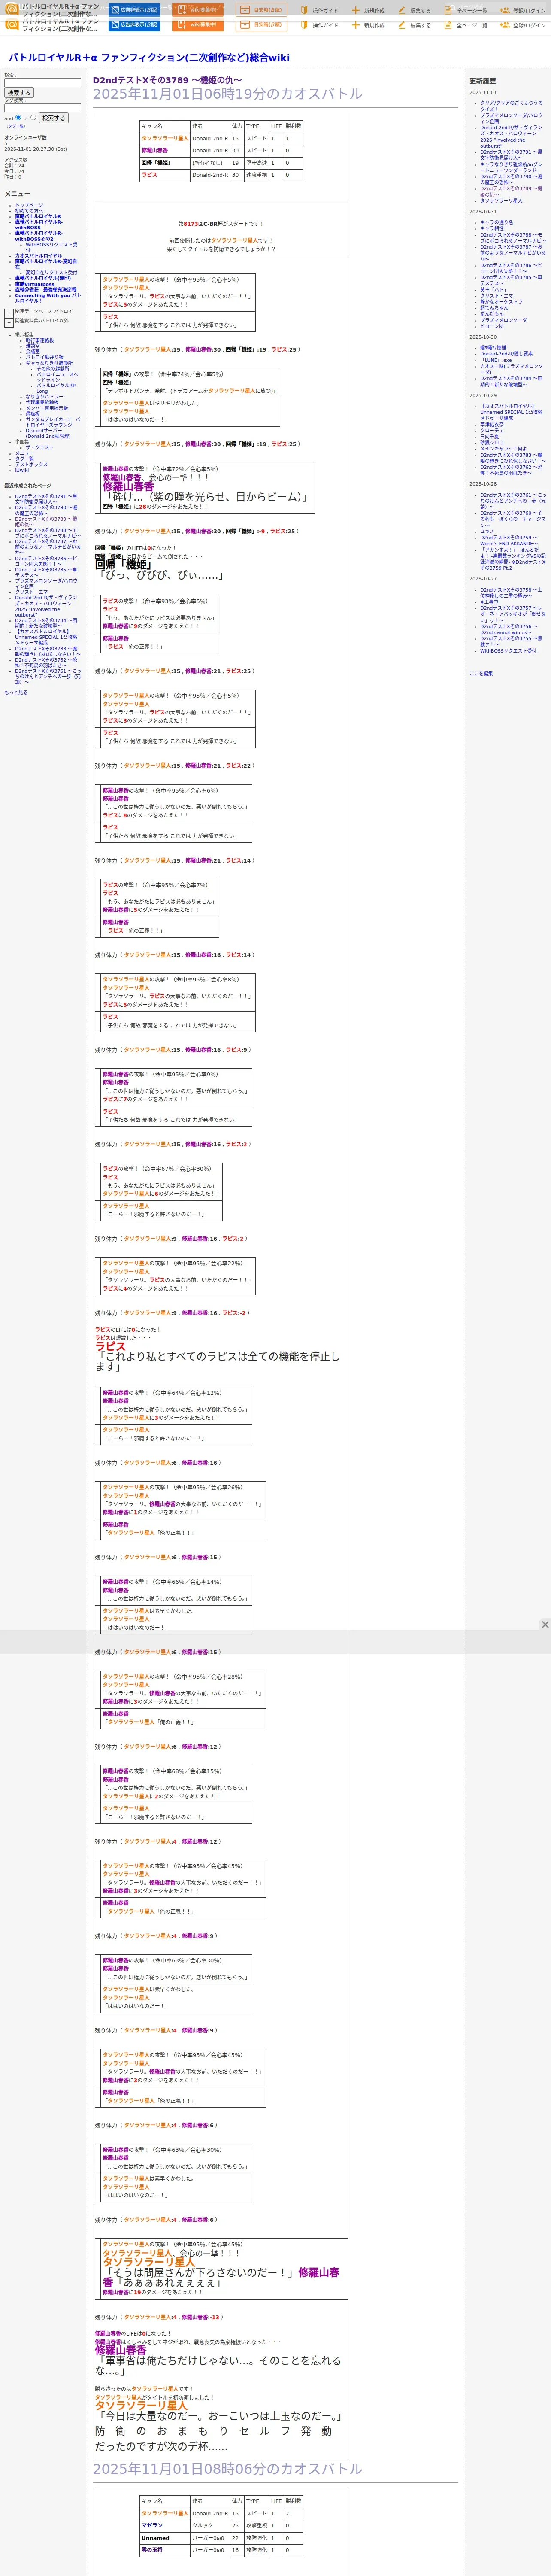Click ここを編集 in the right sidebar

tap(481, 674)
